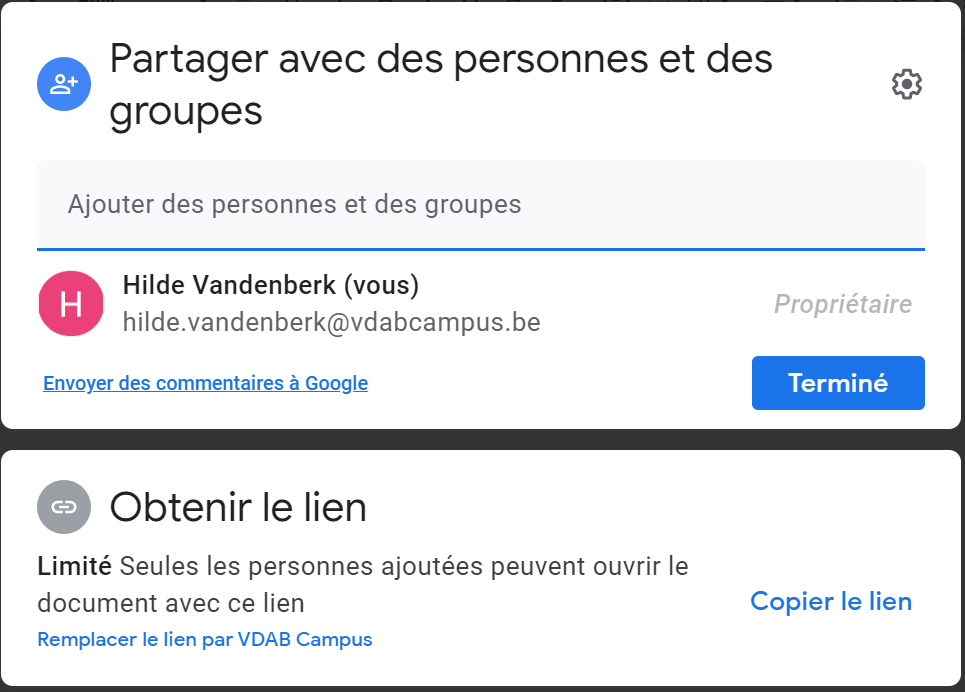Click the Terminé button
This screenshot has width=965, height=692.
click(x=838, y=383)
